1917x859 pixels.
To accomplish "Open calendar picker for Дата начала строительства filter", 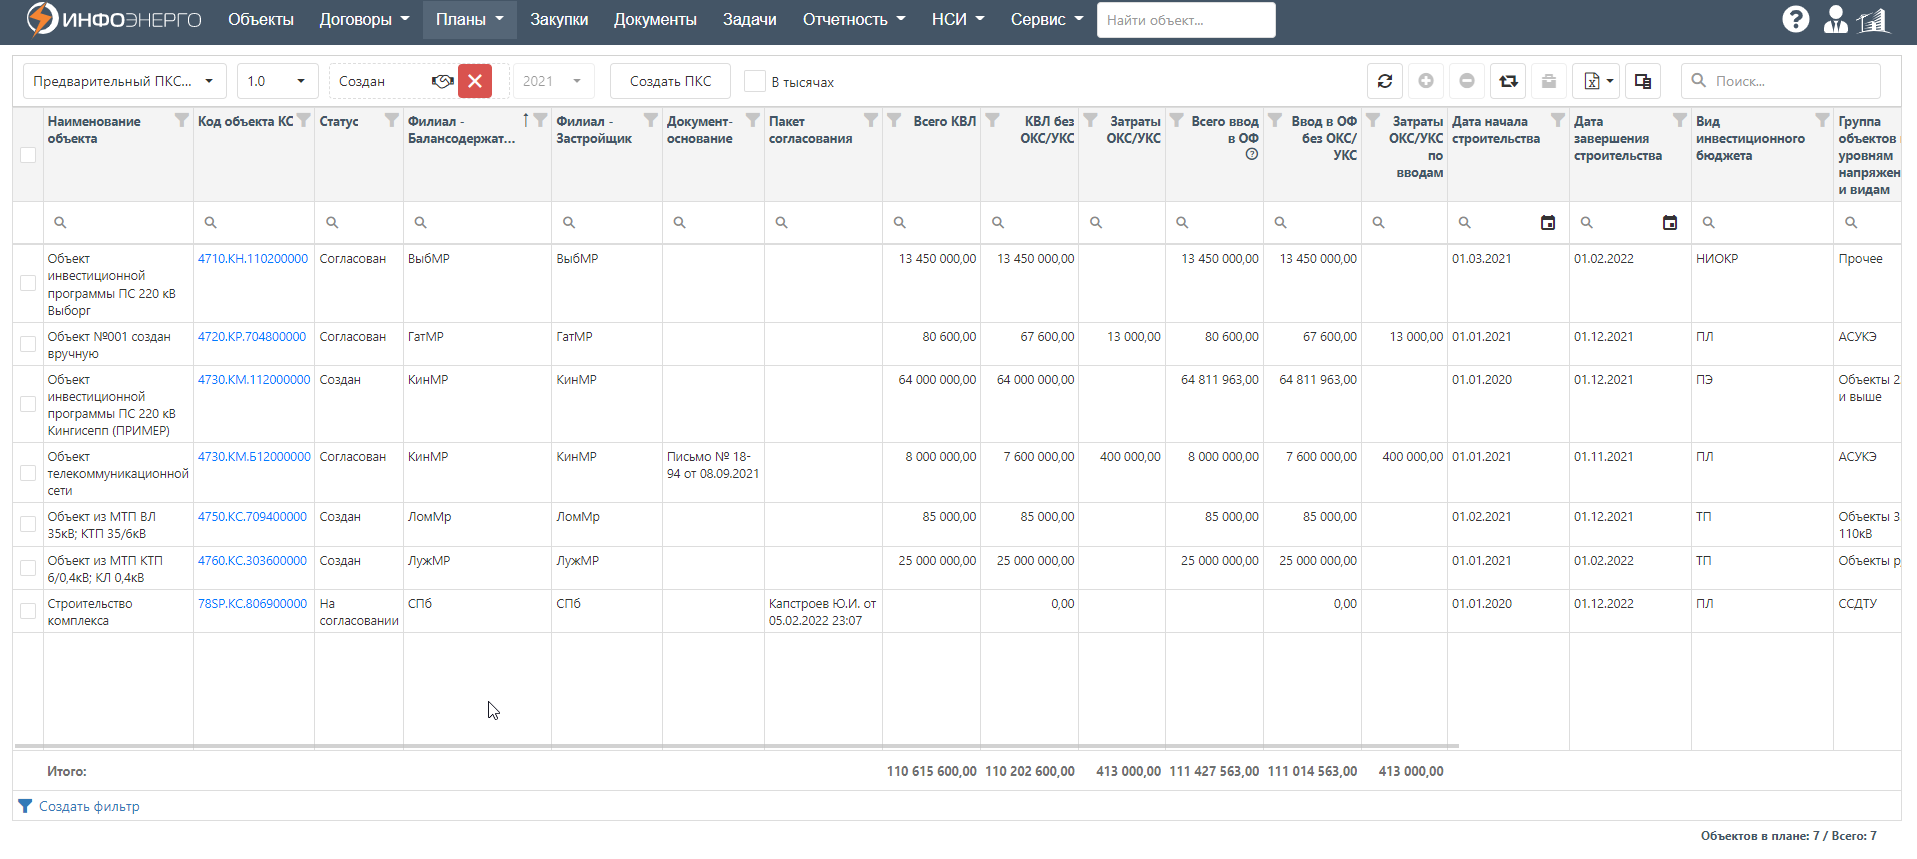I will coord(1548,223).
